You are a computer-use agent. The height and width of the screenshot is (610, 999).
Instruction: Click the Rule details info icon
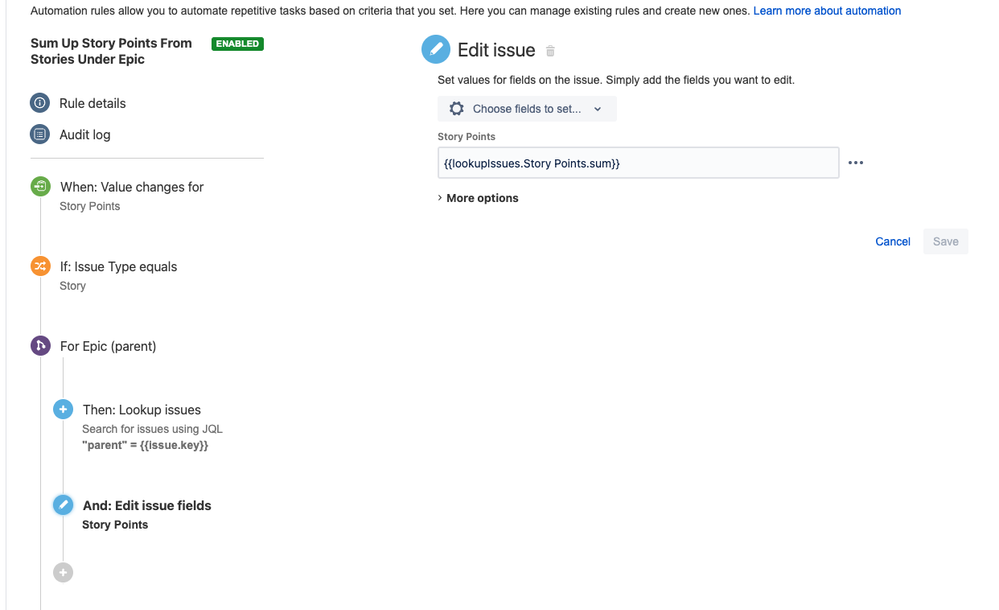(x=40, y=103)
